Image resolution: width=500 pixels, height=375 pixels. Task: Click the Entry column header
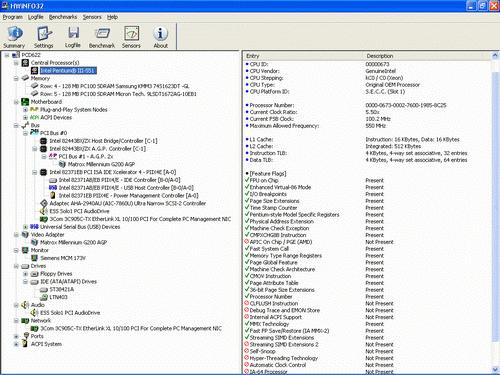(303, 56)
